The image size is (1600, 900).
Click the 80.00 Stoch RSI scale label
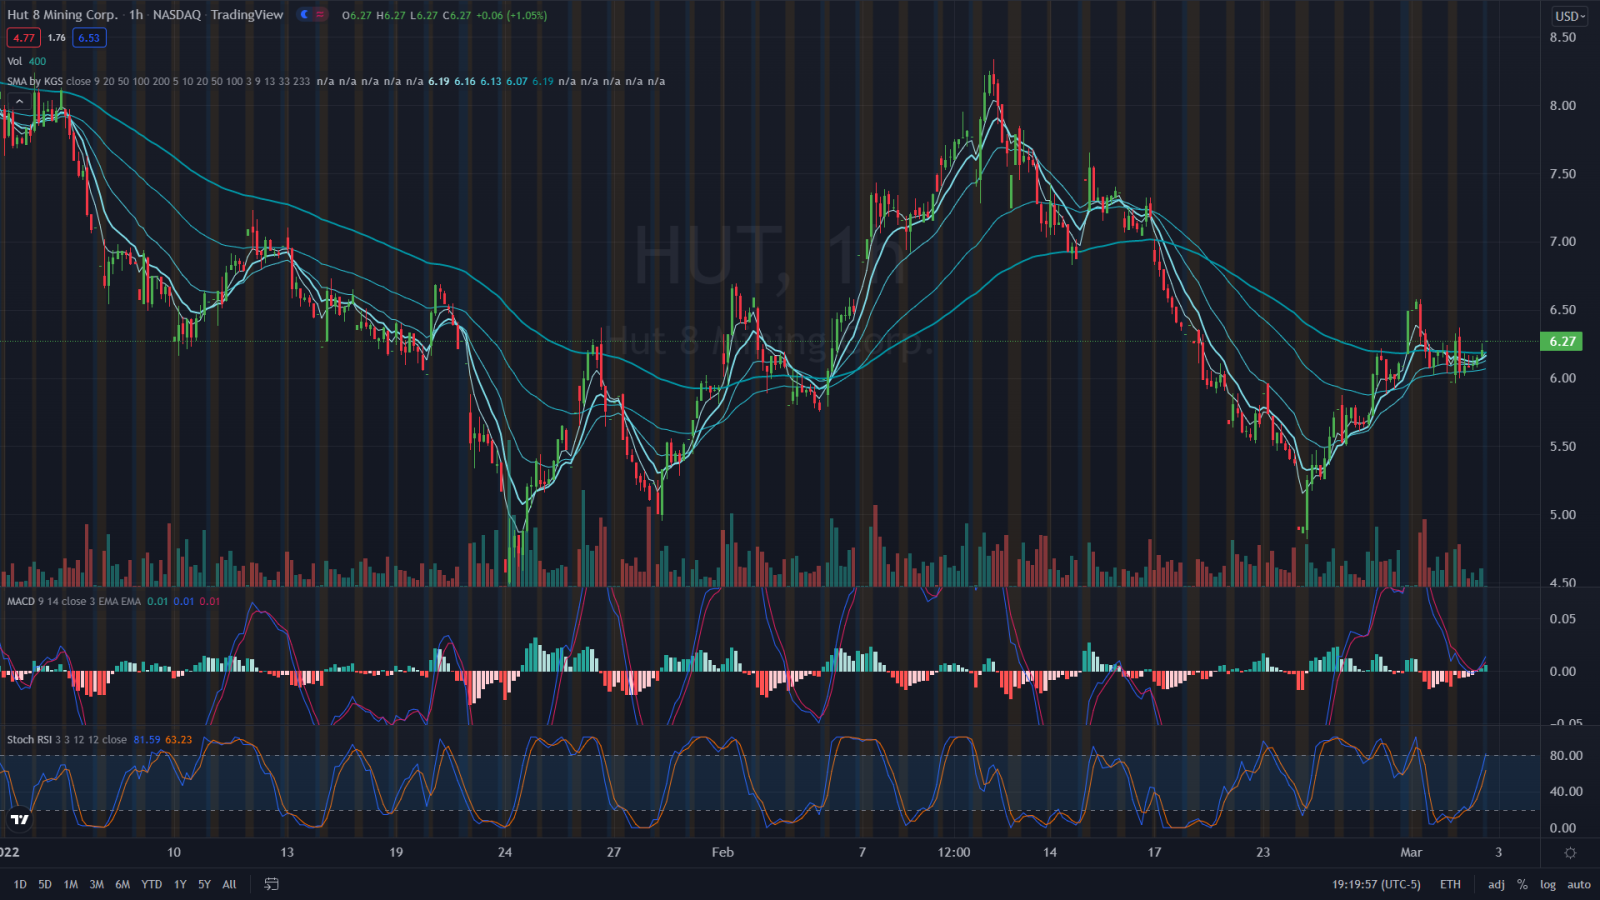1566,755
